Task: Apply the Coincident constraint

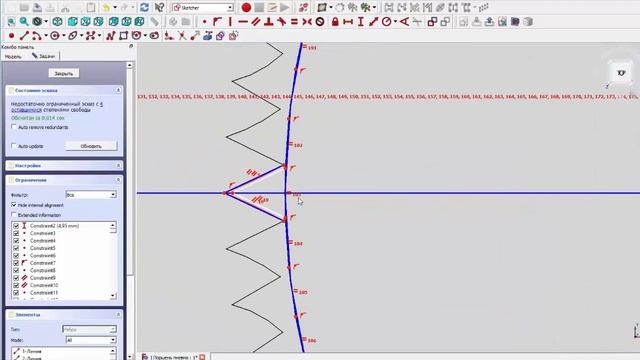Action: pos(204,22)
